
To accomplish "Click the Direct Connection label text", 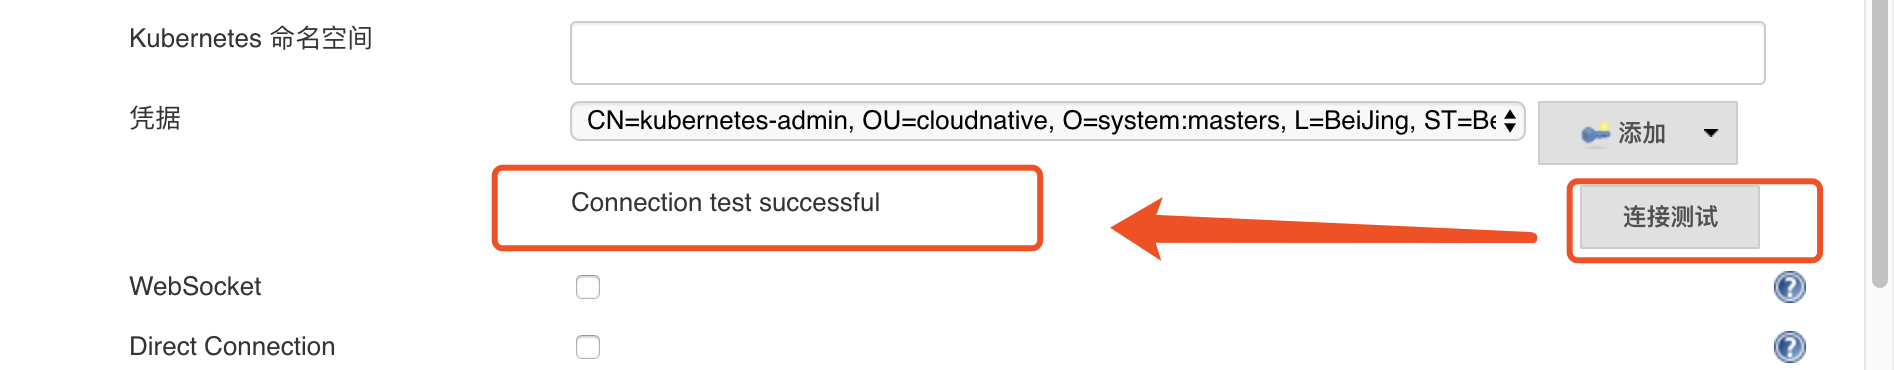I will pos(232,347).
